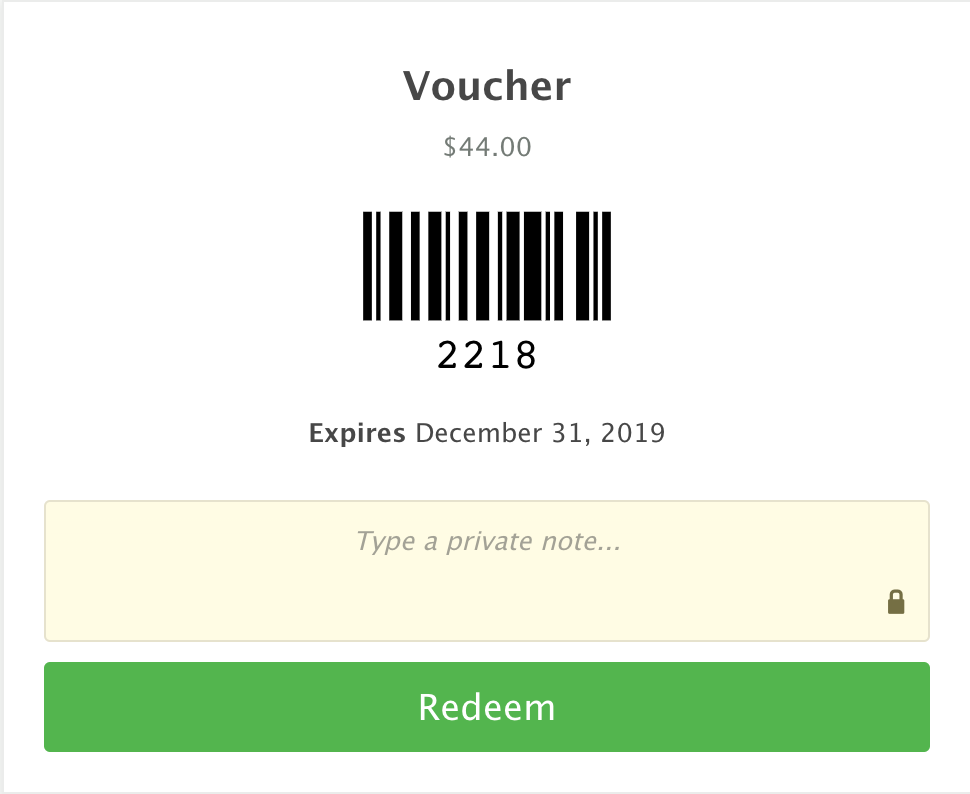The image size is (970, 794).
Task: Click the lock icon in the note field
Action: pyautogui.click(x=896, y=601)
